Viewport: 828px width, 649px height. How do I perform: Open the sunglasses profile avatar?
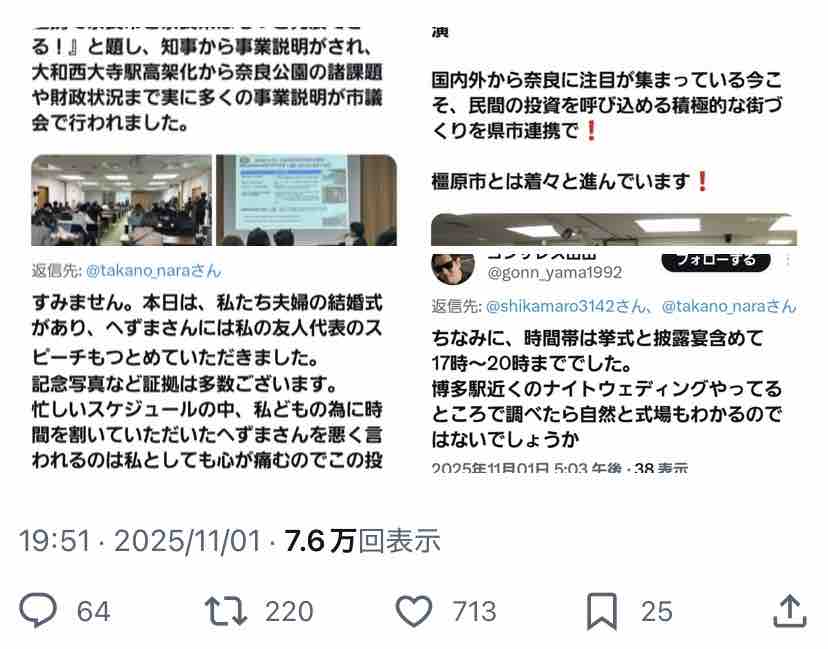453,268
